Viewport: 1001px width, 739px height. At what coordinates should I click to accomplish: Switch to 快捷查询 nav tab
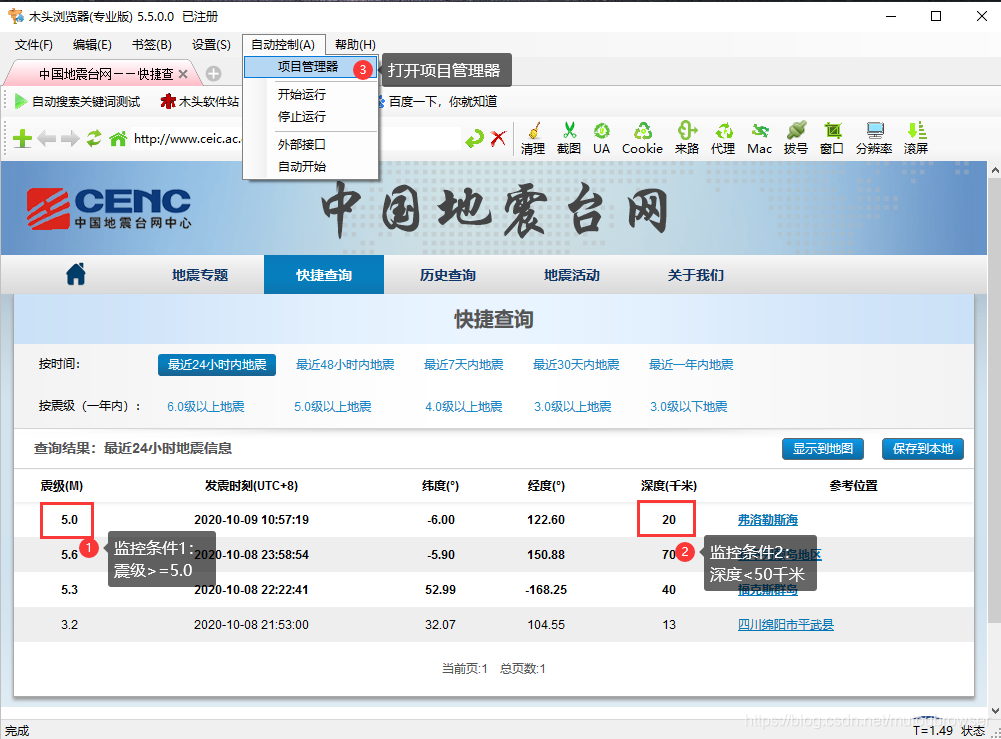pos(324,275)
